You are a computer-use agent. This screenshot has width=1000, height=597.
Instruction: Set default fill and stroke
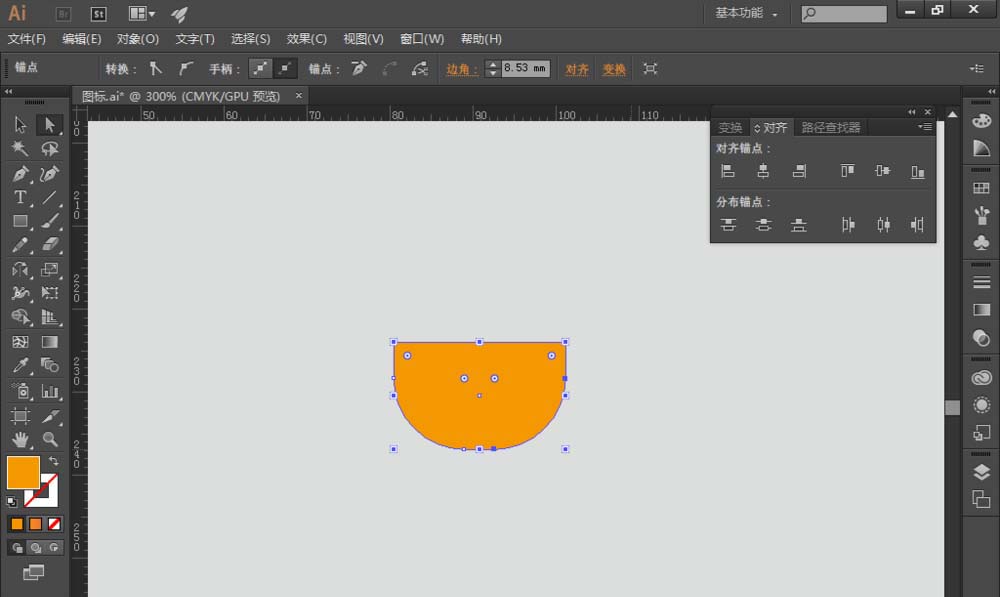point(11,501)
